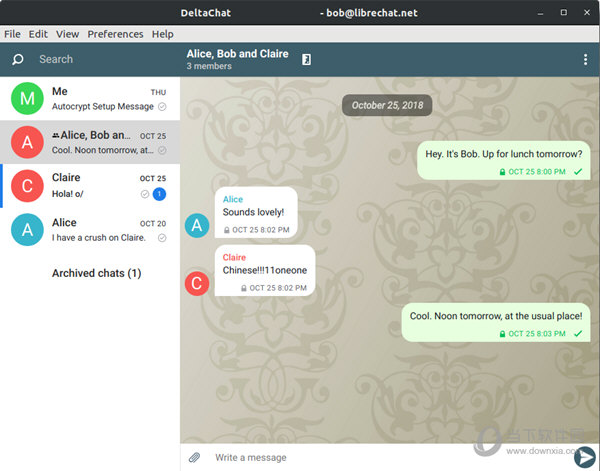Click the group icon before 'Alice, Bob an...'

tap(55, 135)
